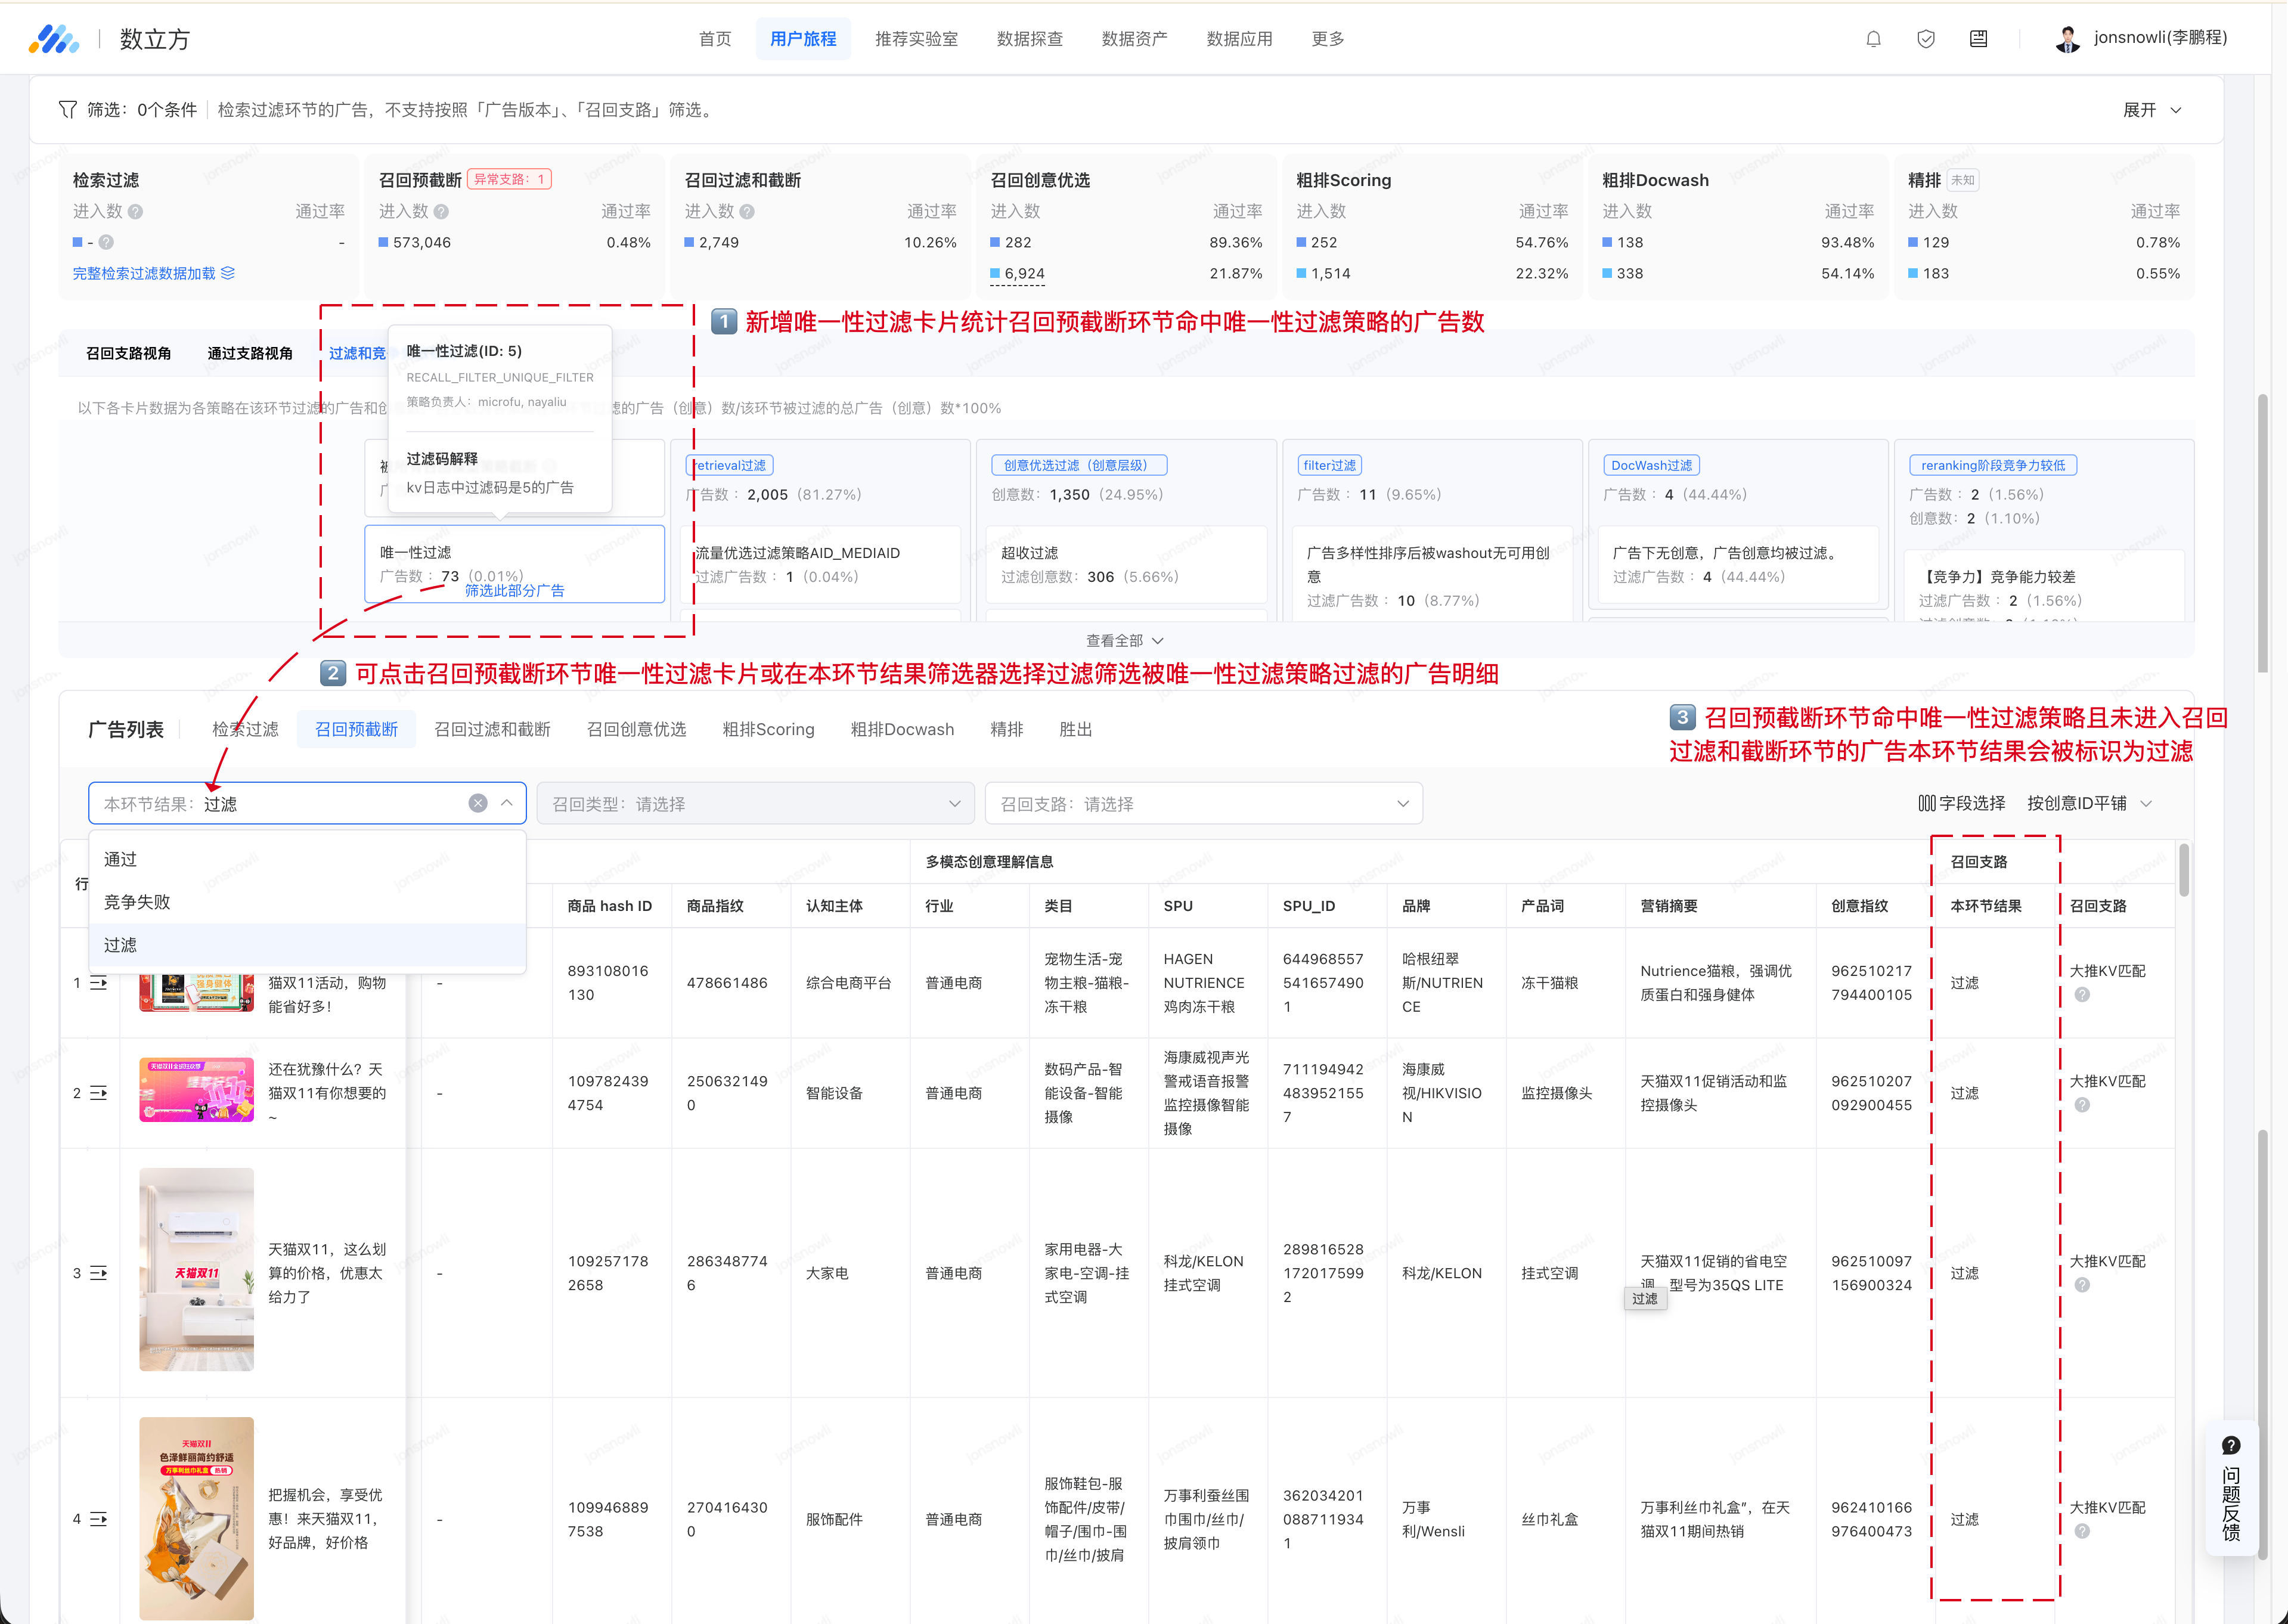Viewport: 2288px width, 1624px height.
Task: Click 字段选择 column selector
Action: [x=1961, y=803]
